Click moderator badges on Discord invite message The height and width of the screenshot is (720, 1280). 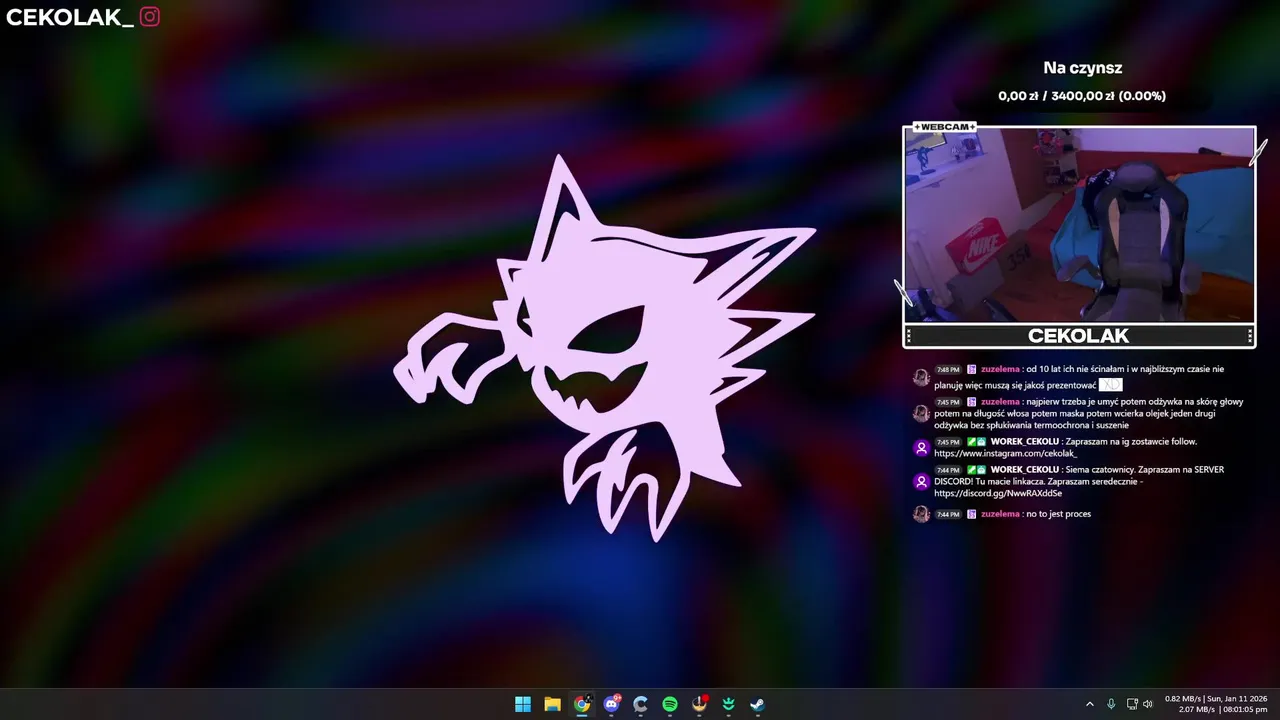point(976,470)
